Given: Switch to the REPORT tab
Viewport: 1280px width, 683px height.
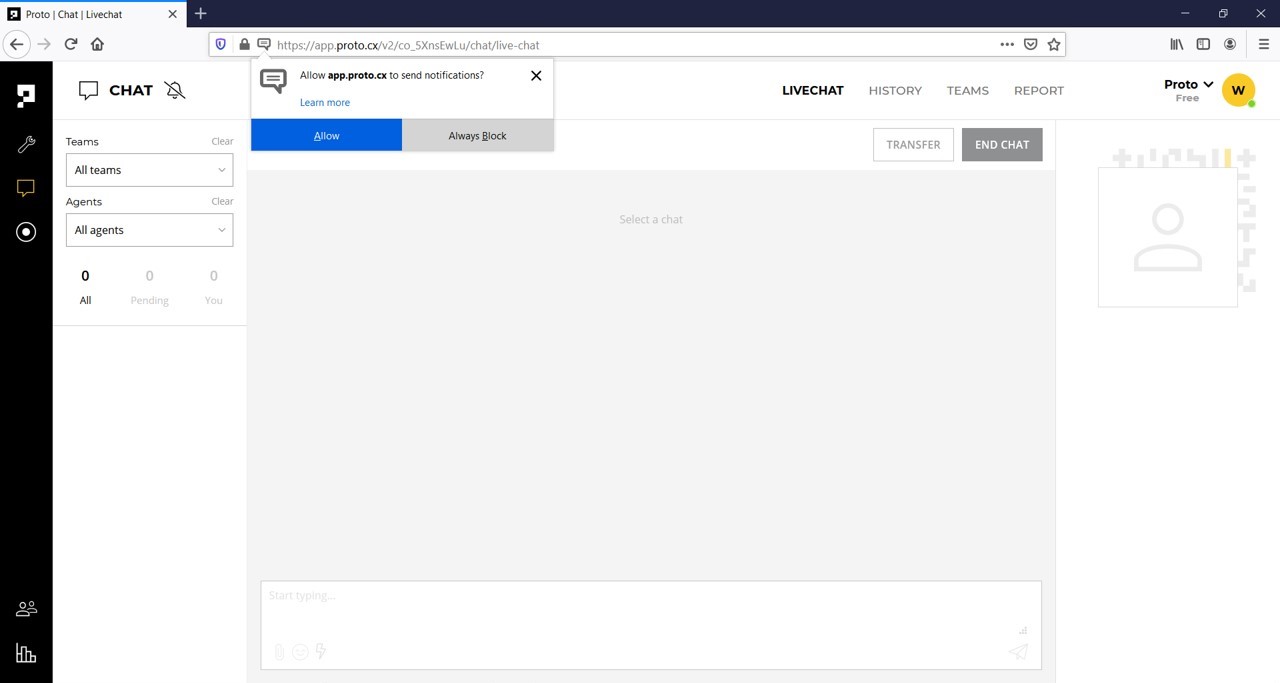Looking at the screenshot, I should [x=1039, y=90].
